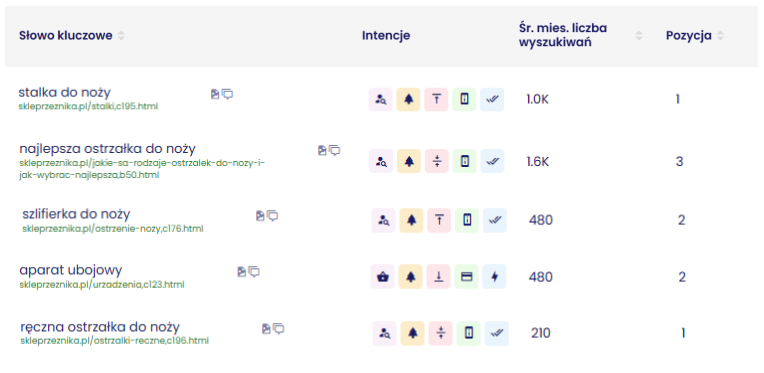Click the credit card icon for aparat ubojowy
764x373 pixels.
[x=466, y=277]
